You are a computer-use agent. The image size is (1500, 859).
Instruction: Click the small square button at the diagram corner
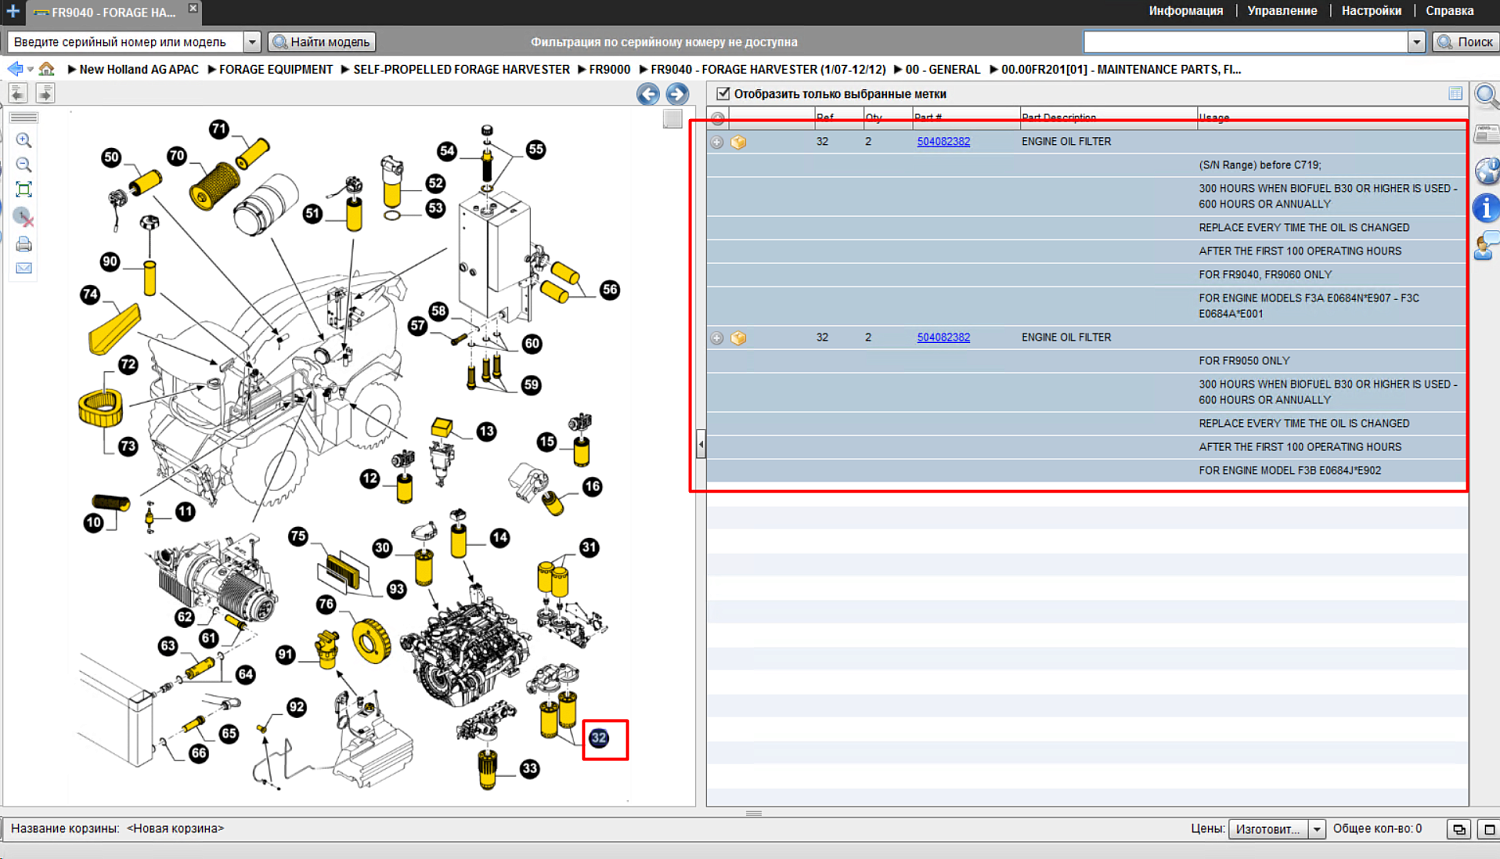click(x=672, y=119)
